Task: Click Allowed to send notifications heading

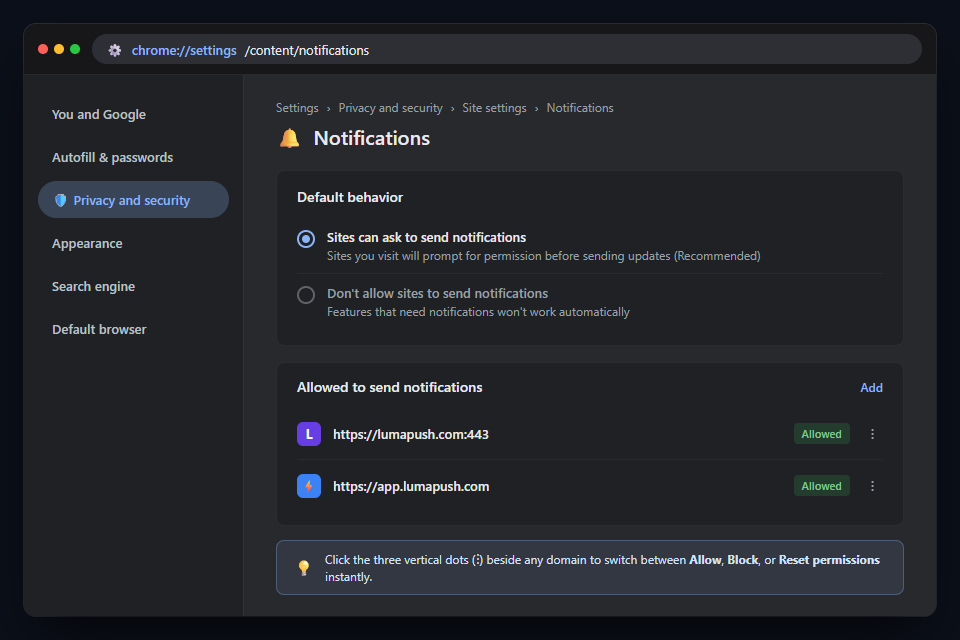Action: coord(389,387)
